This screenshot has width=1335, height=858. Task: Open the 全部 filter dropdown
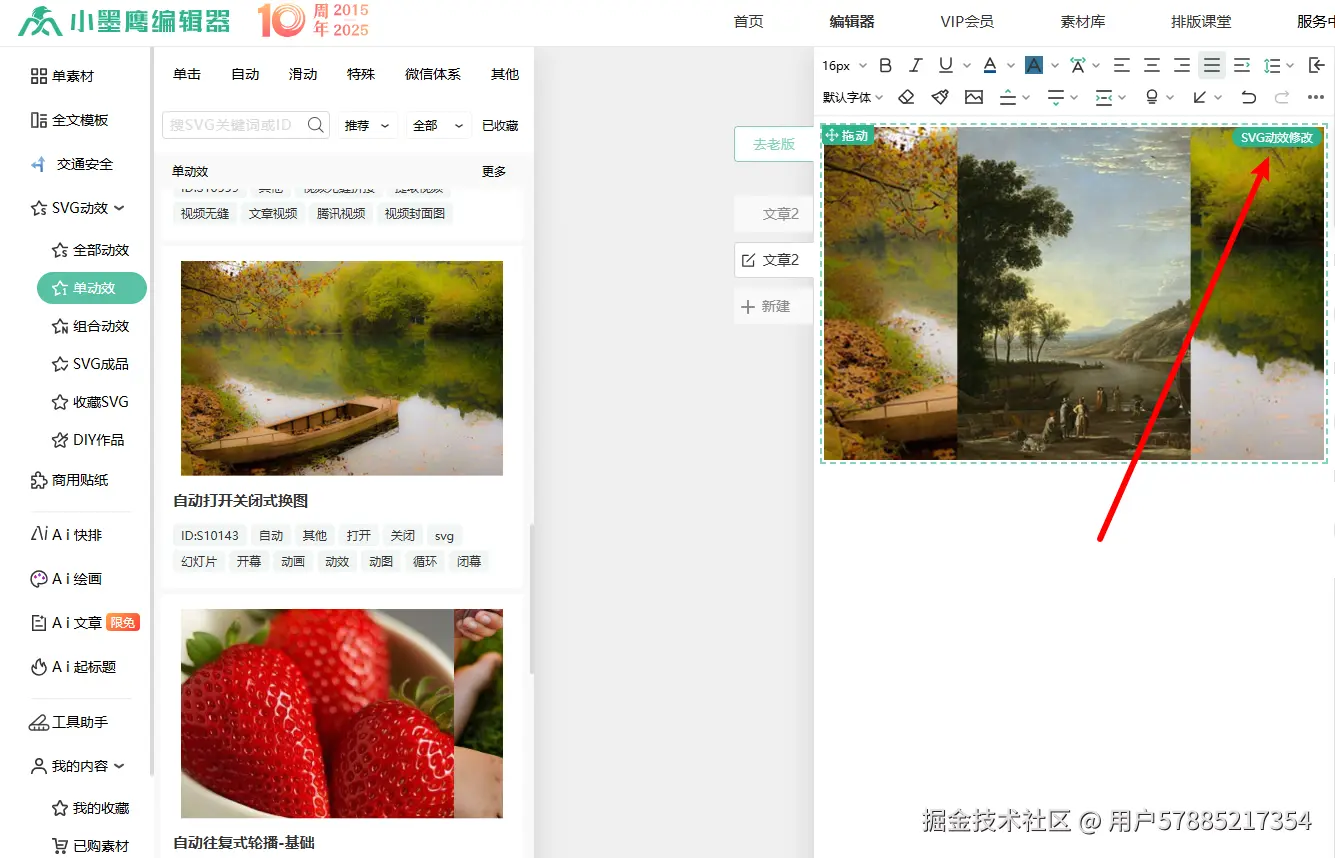tap(439, 125)
